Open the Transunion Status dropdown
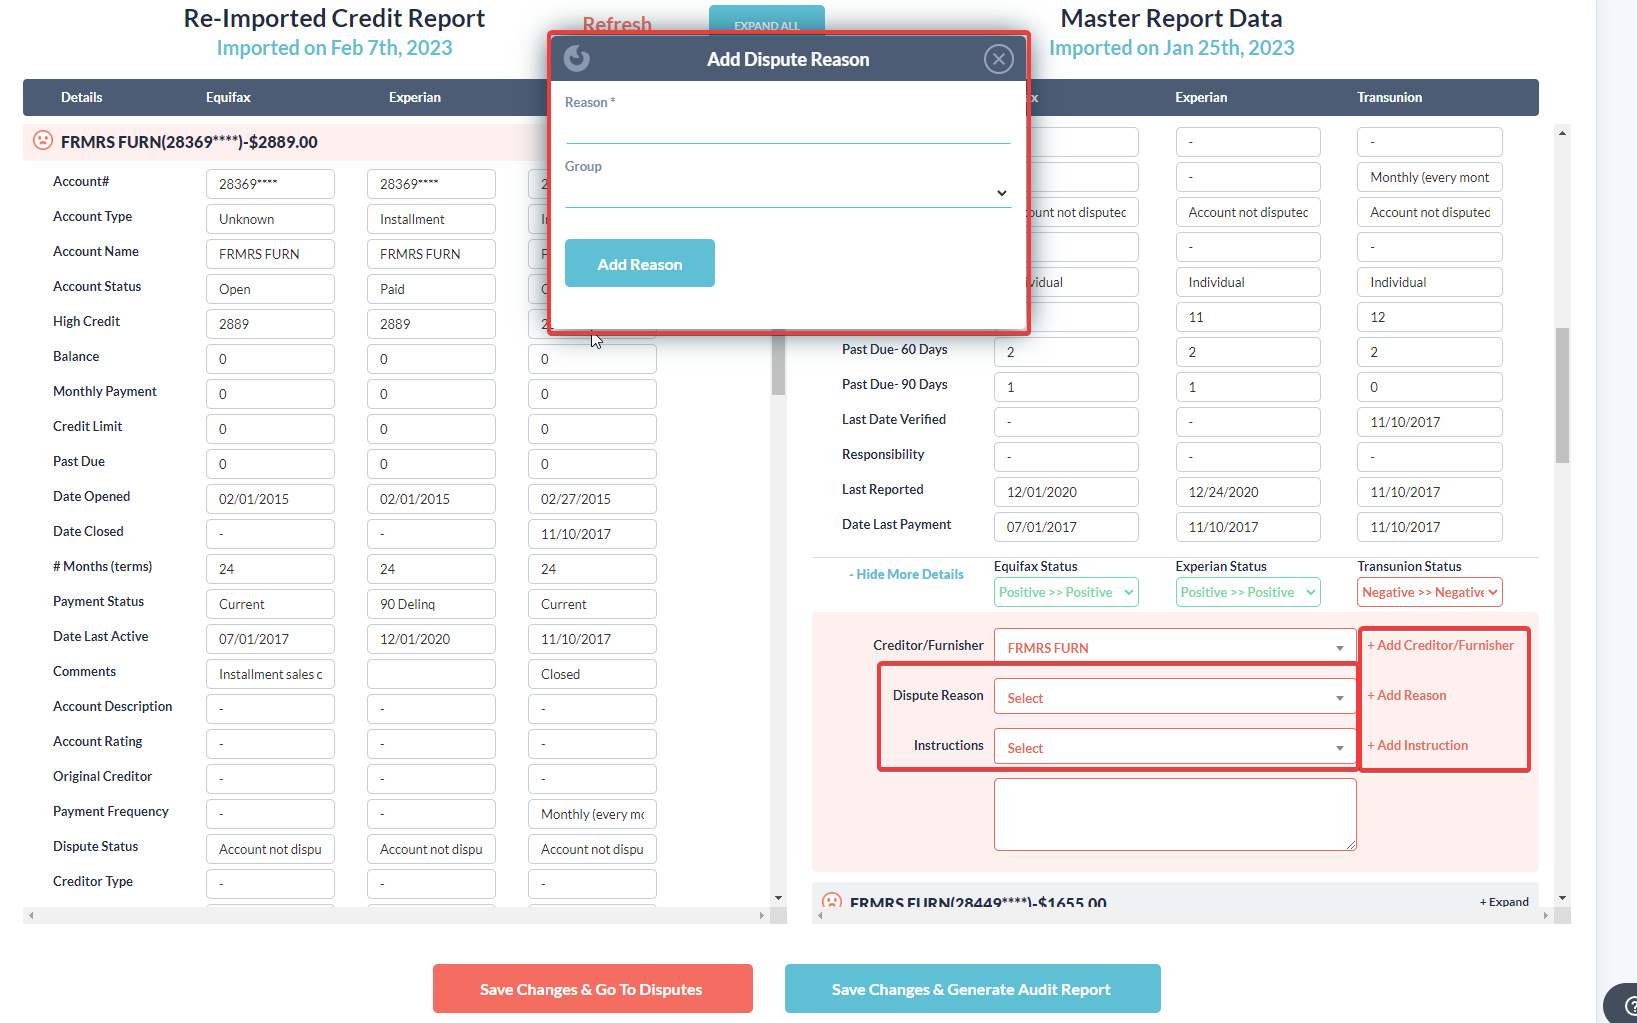 pos(1429,592)
